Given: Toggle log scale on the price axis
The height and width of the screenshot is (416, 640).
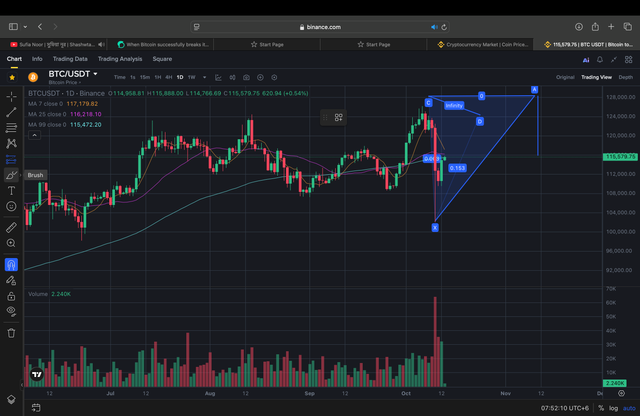Looking at the screenshot, I should click(613, 408).
